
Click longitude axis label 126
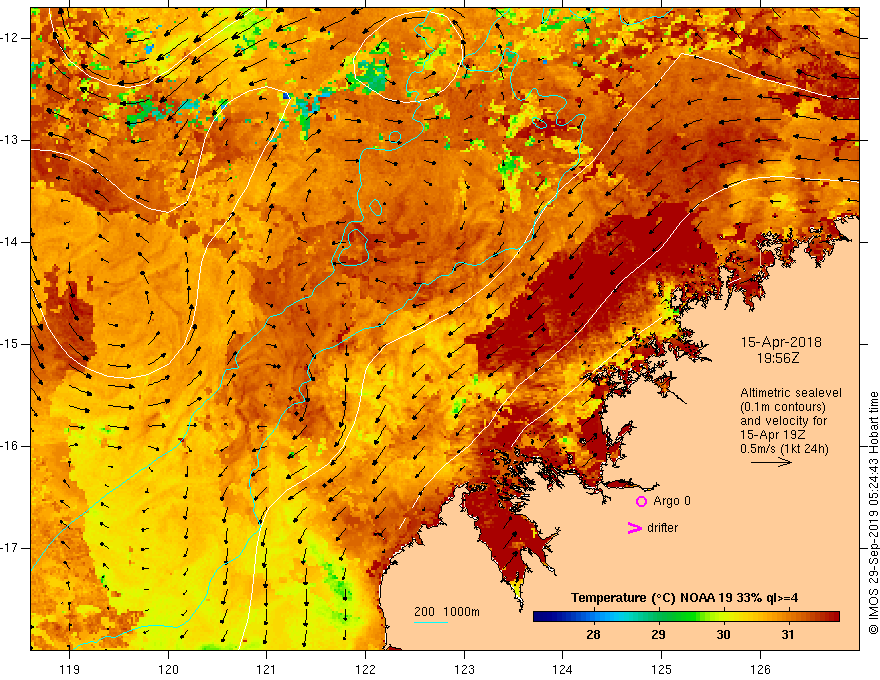point(760,669)
